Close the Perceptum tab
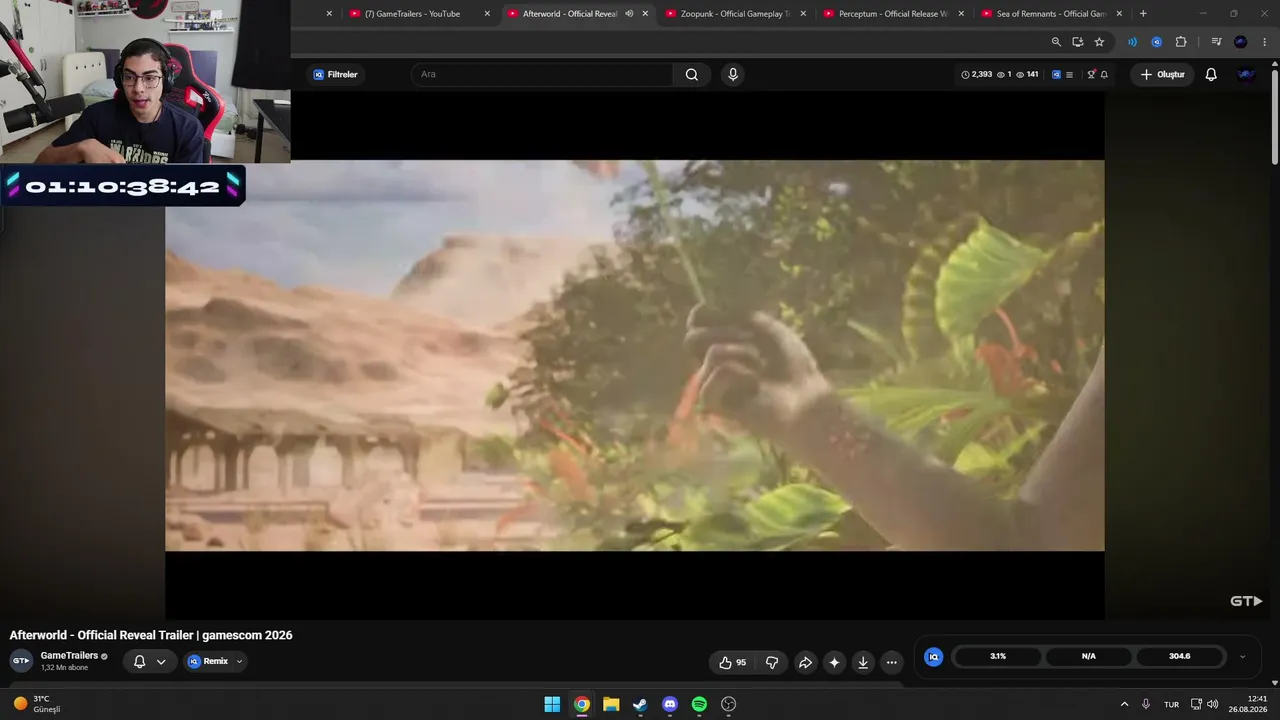This screenshot has width=1280, height=720. (x=961, y=14)
